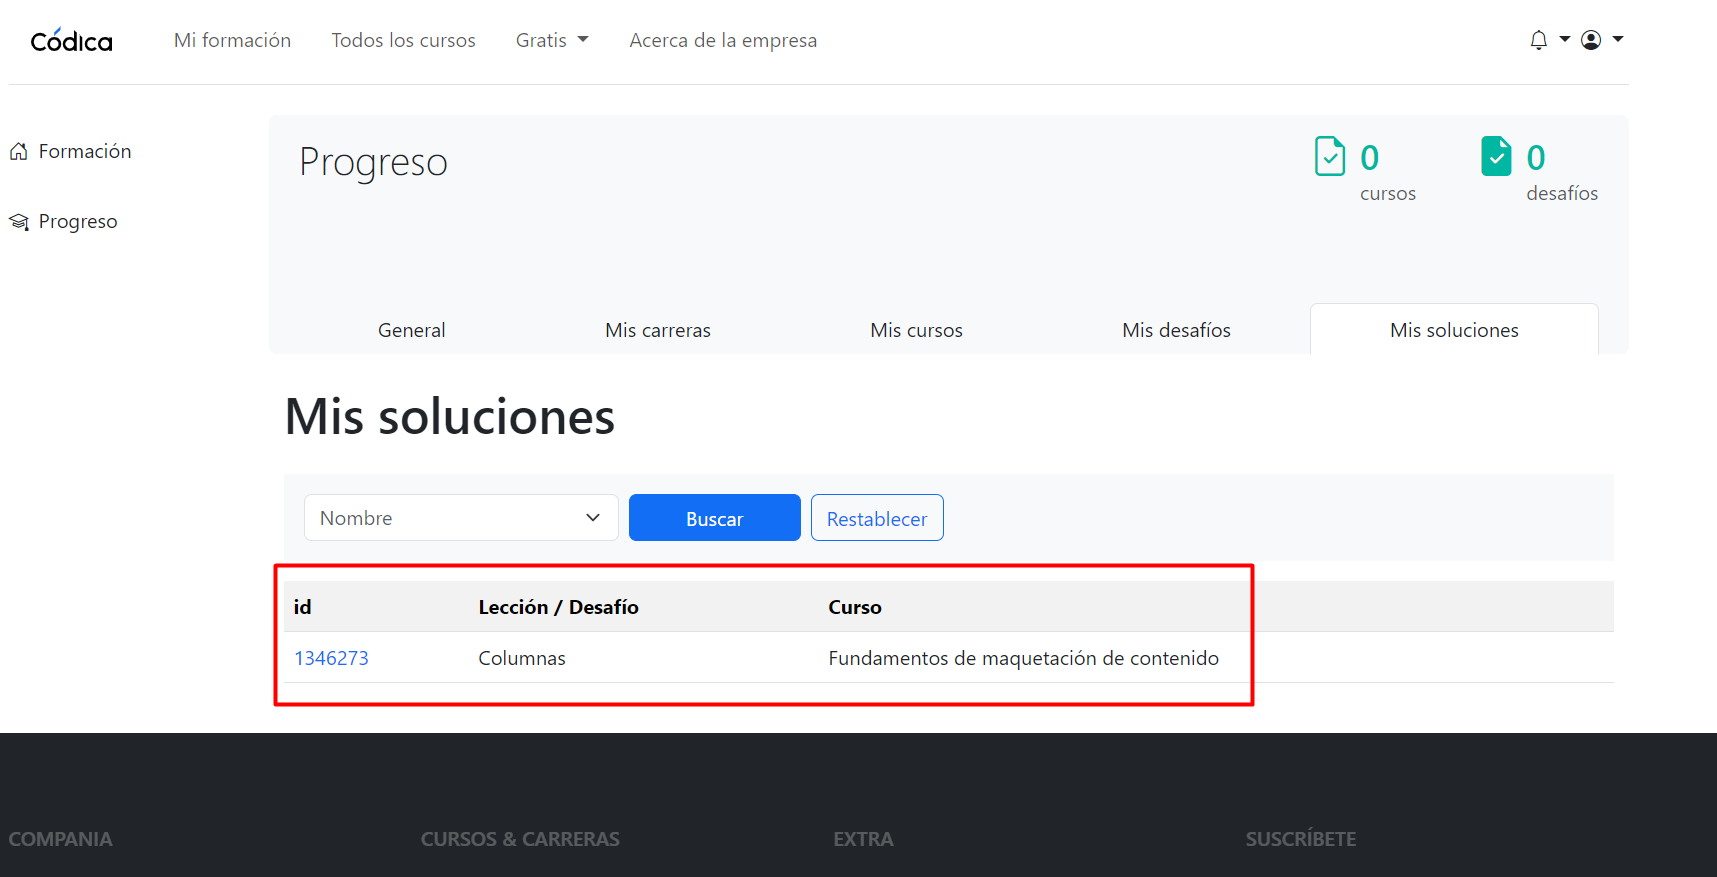1717x877 pixels.
Task: Click the Restablecer button
Action: [876, 518]
